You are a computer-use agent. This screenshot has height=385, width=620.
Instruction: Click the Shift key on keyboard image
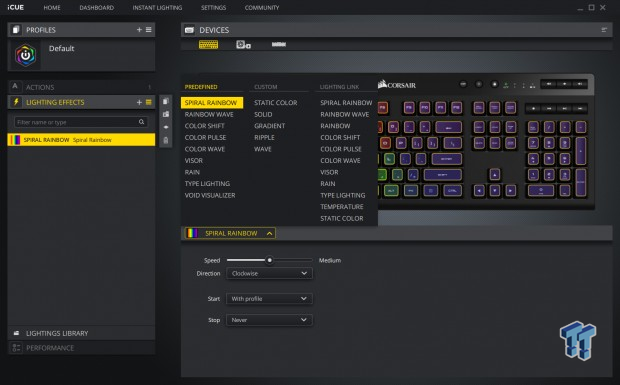tap(442, 174)
